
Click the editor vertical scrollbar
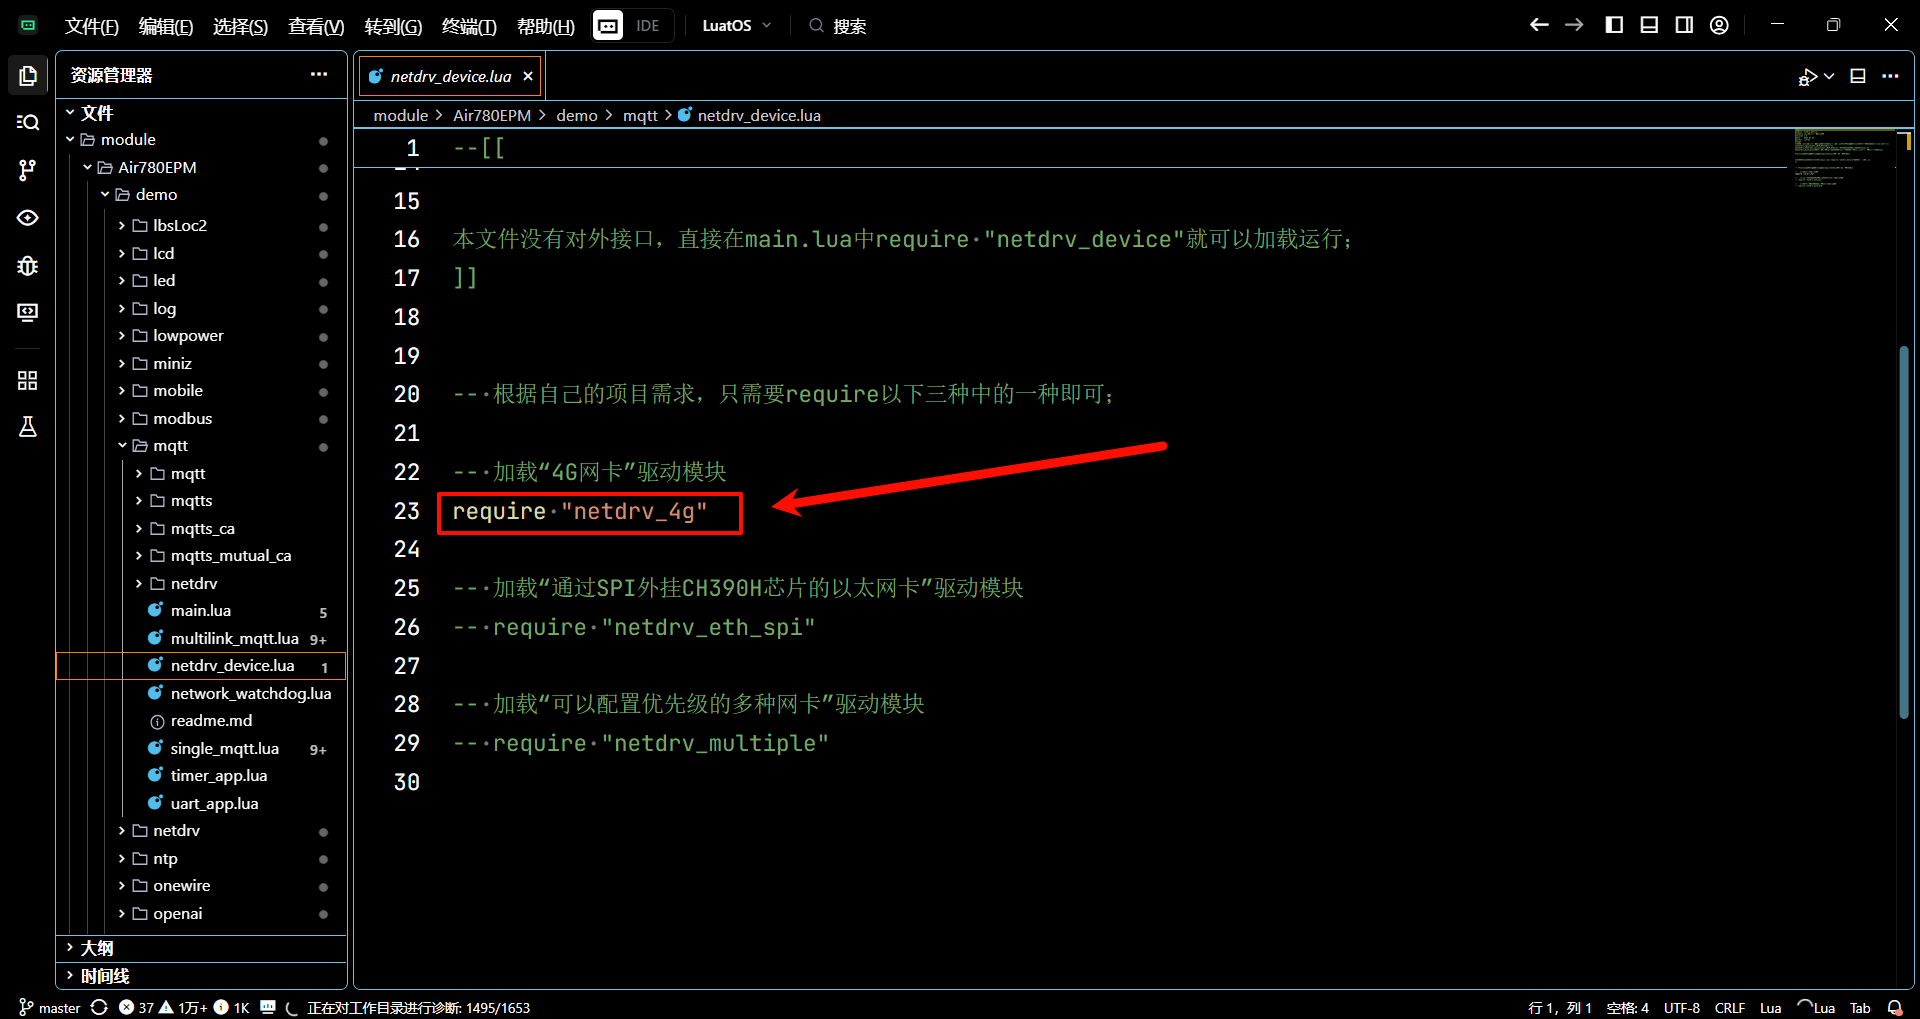1904,530
